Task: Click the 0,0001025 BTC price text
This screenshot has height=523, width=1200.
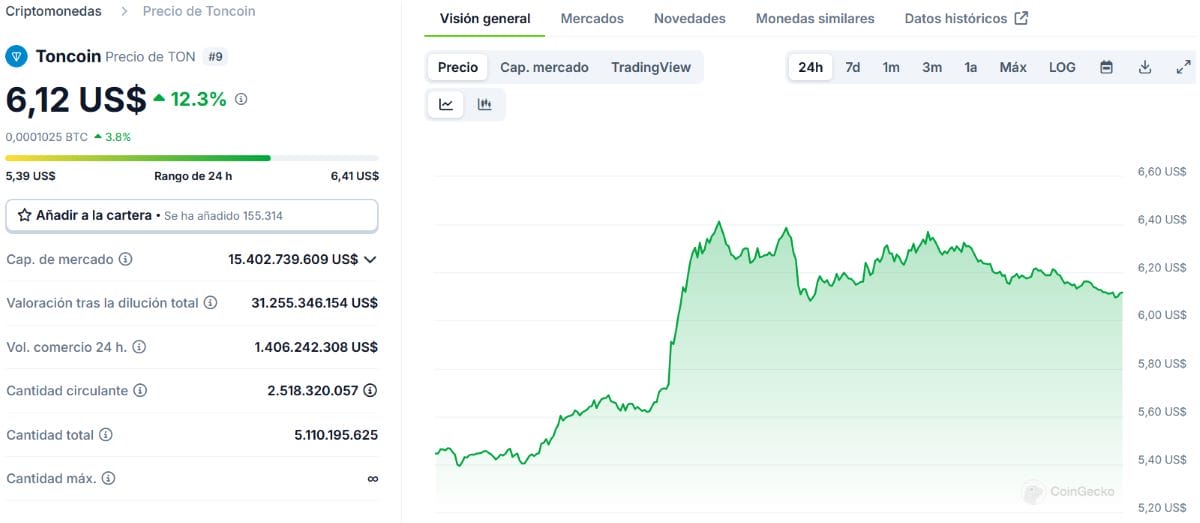Action: [x=46, y=137]
